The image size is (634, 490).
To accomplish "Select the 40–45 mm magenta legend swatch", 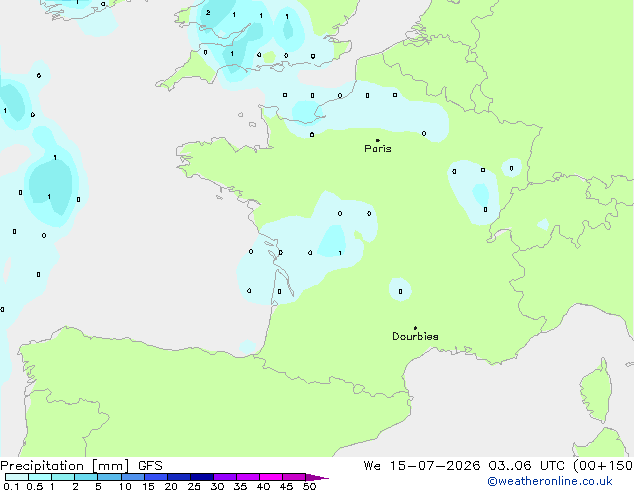I will click(x=271, y=477).
